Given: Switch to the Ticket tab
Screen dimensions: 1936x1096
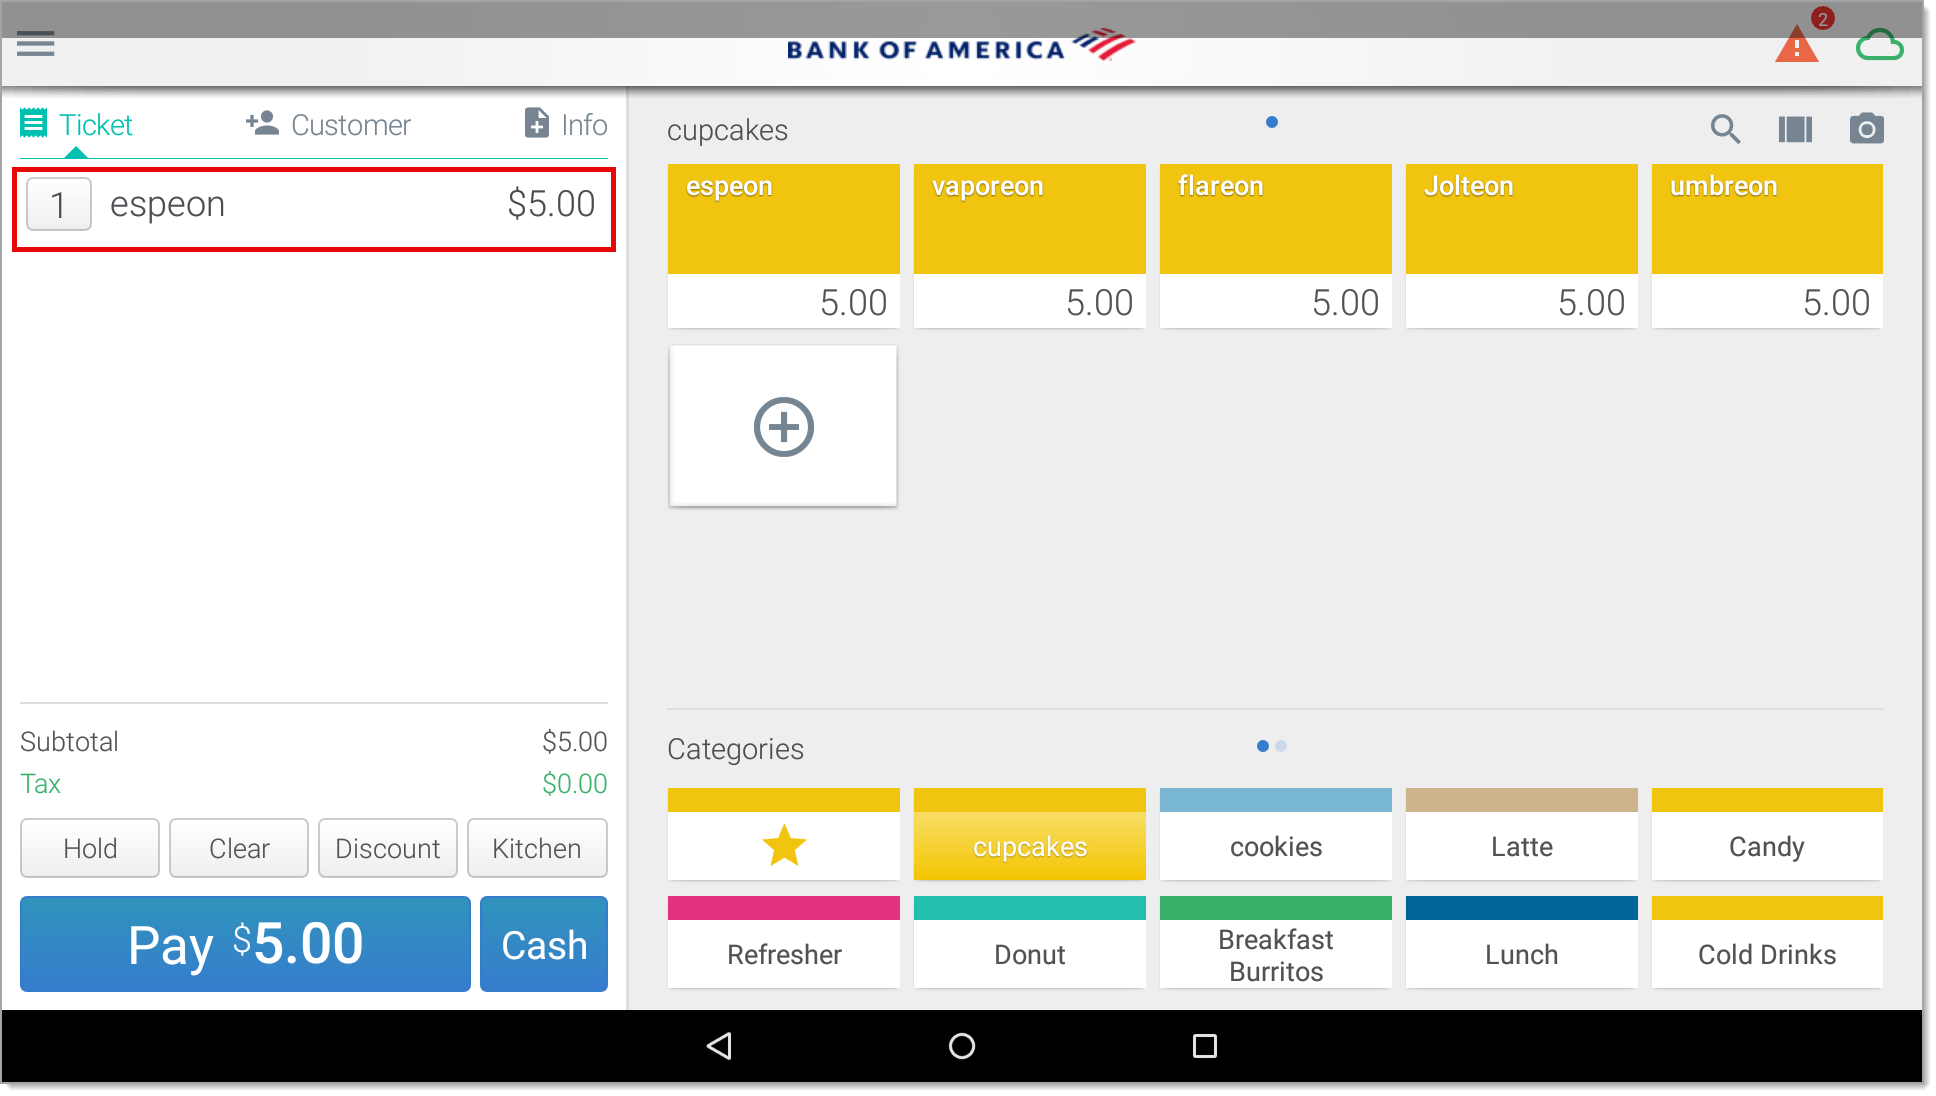Looking at the screenshot, I should (x=76, y=125).
